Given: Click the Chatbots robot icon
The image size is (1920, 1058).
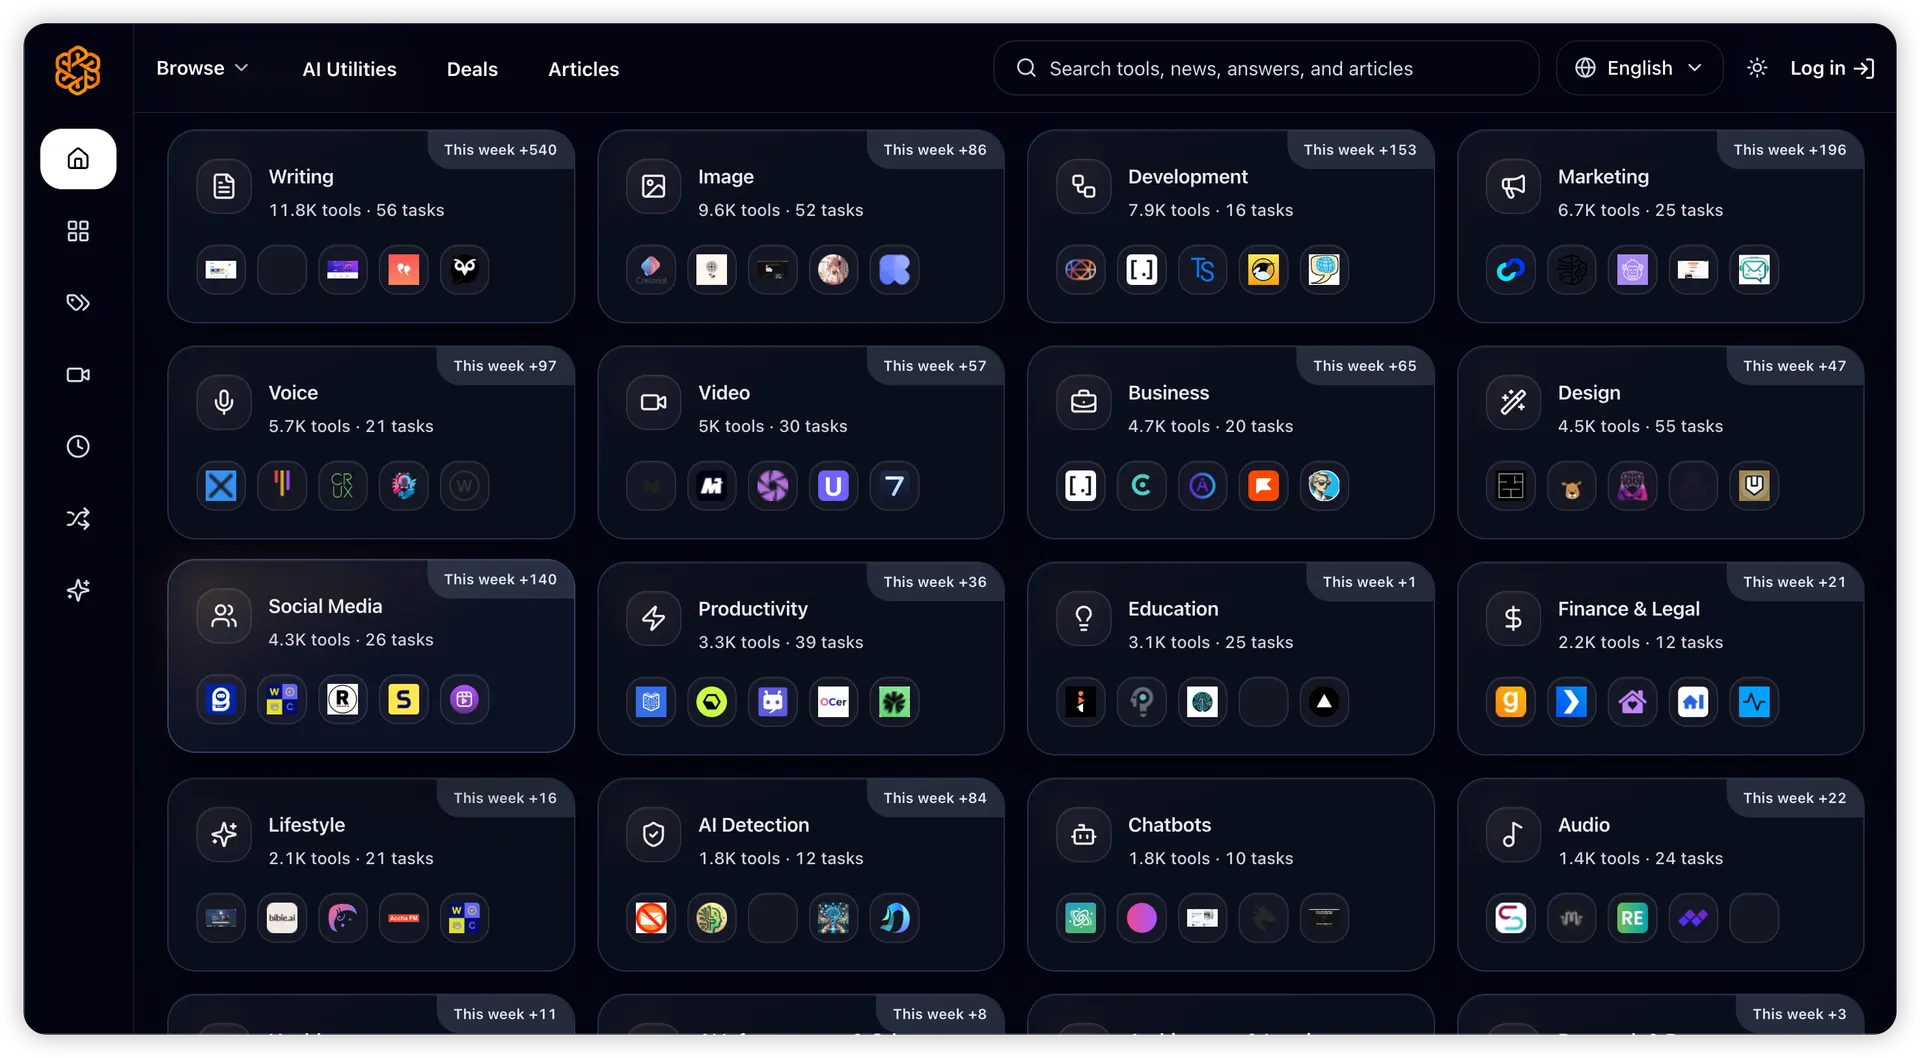Looking at the screenshot, I should (1084, 834).
